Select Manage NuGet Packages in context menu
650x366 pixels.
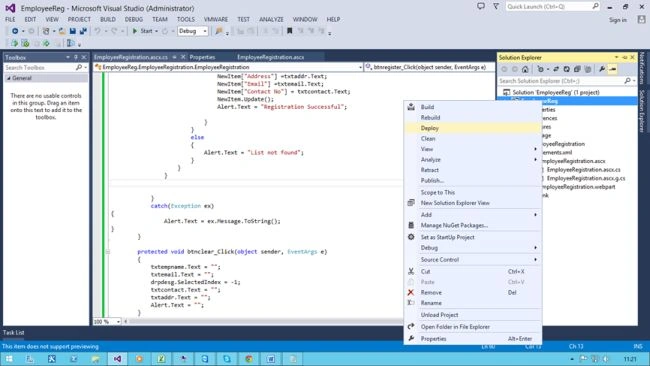click(x=473, y=225)
